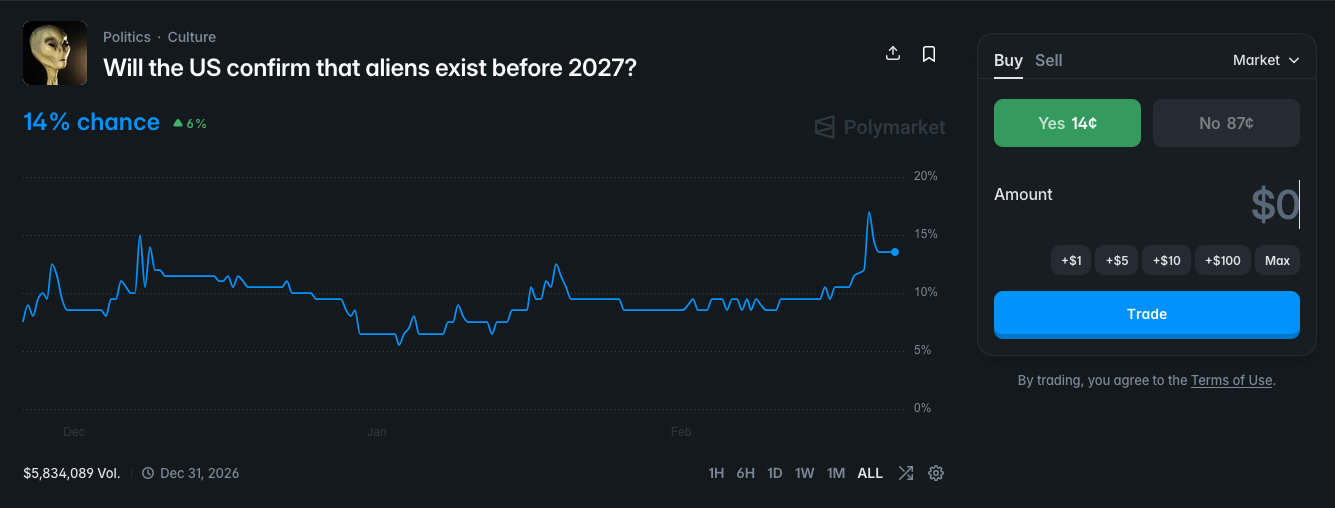Switch to the Sell tab
This screenshot has width=1335, height=508.
pyautogui.click(x=1049, y=60)
